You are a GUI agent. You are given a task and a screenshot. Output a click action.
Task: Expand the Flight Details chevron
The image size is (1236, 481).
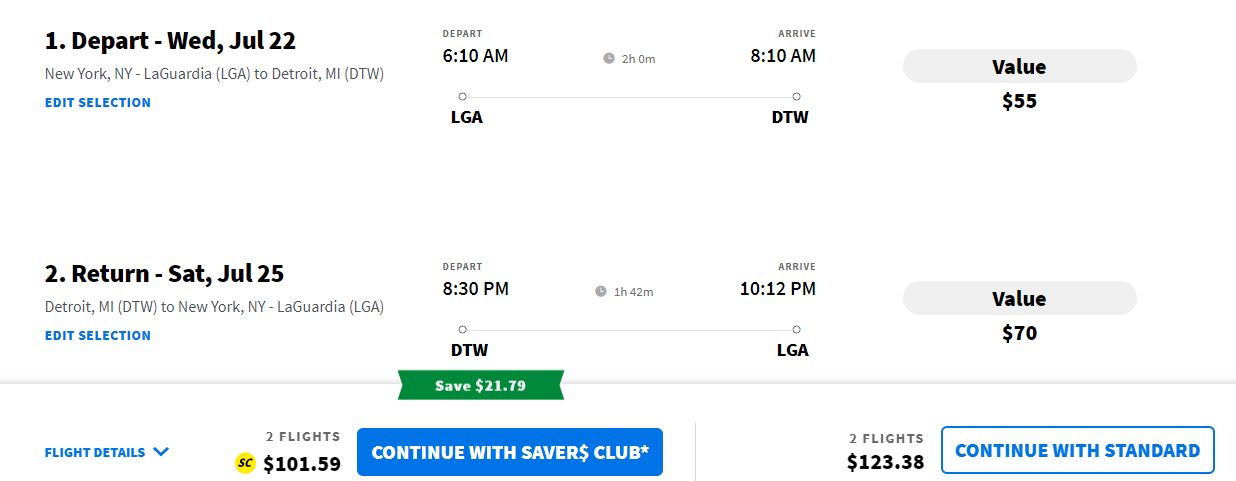[161, 452]
